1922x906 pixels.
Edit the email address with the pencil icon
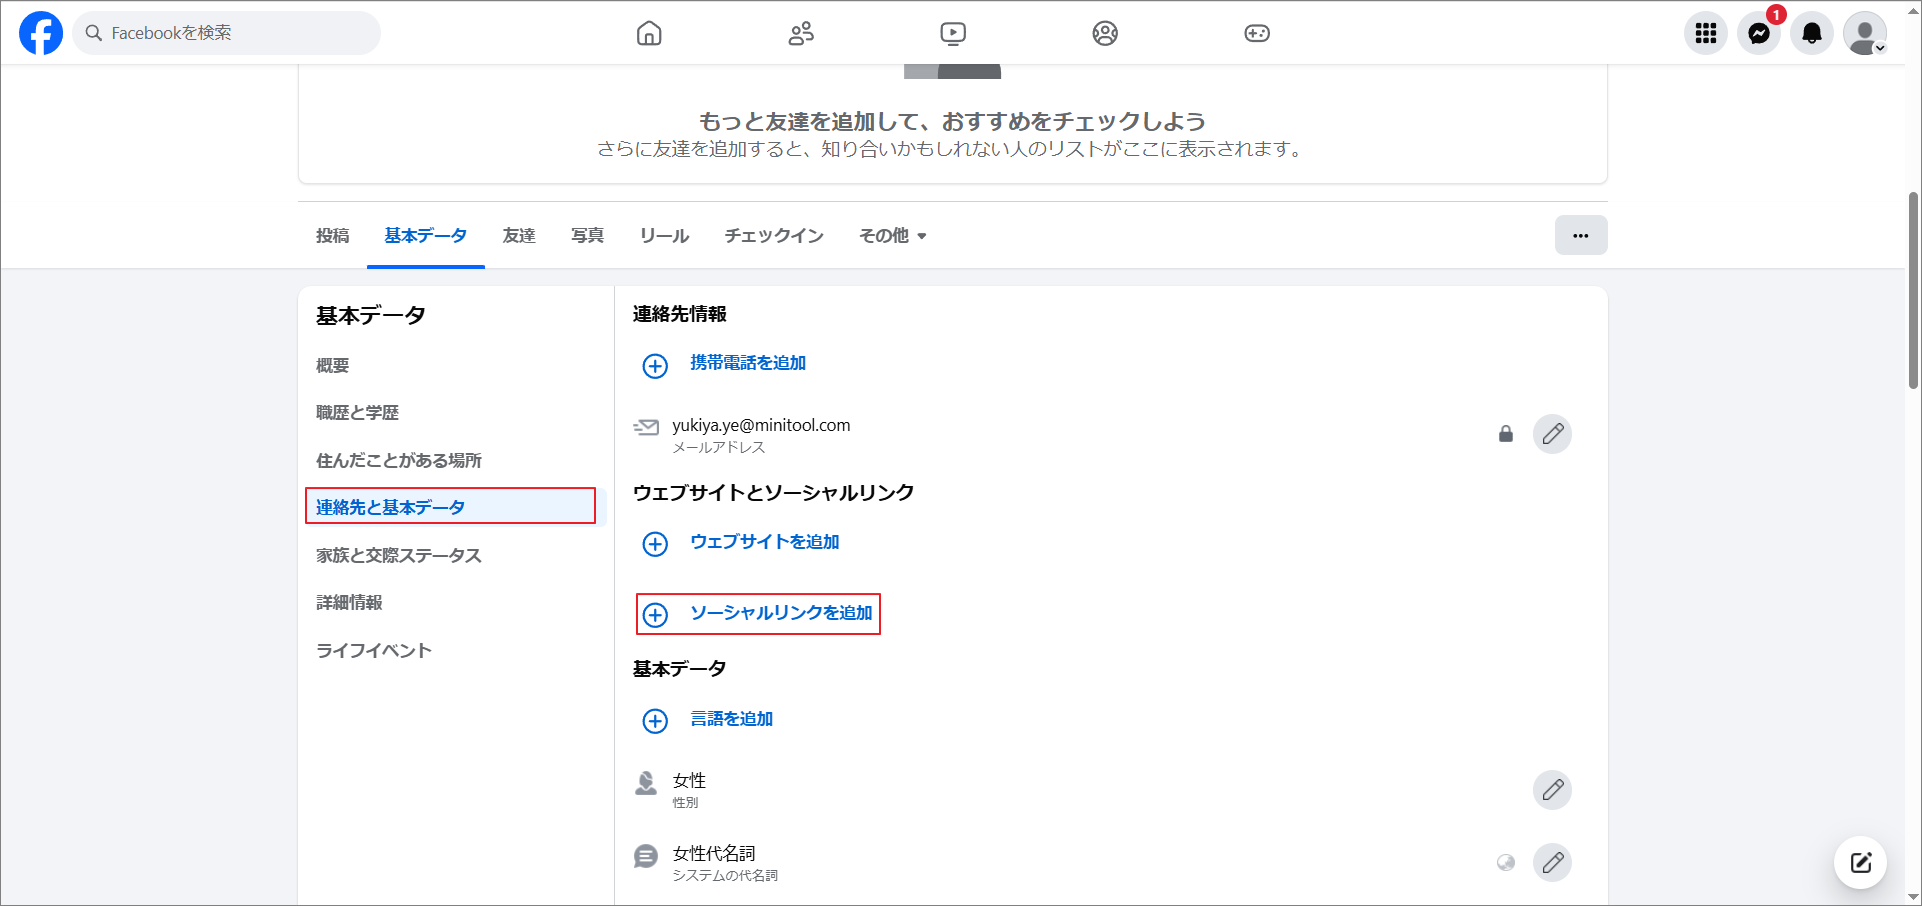[1552, 434]
